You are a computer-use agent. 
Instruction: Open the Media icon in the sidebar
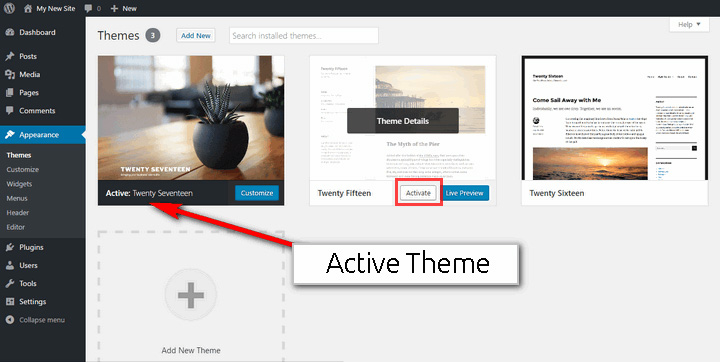point(10,74)
